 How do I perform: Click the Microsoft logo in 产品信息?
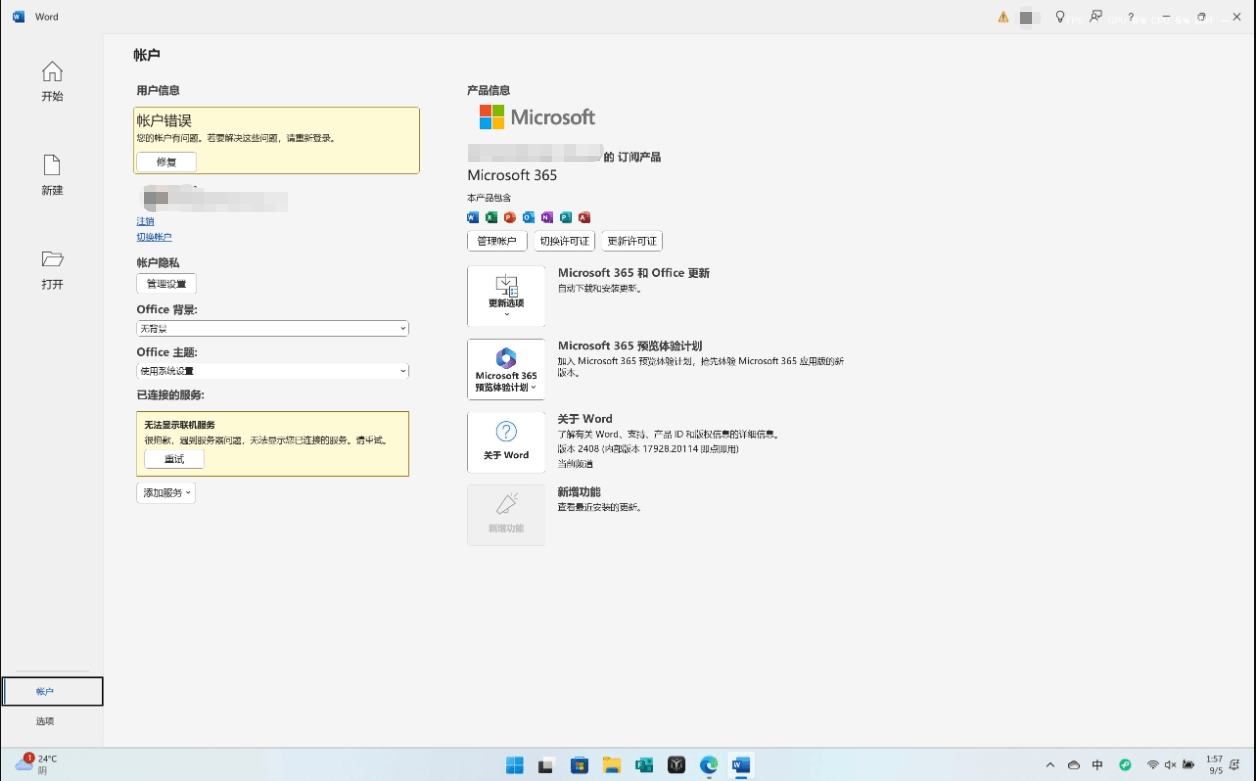537,117
